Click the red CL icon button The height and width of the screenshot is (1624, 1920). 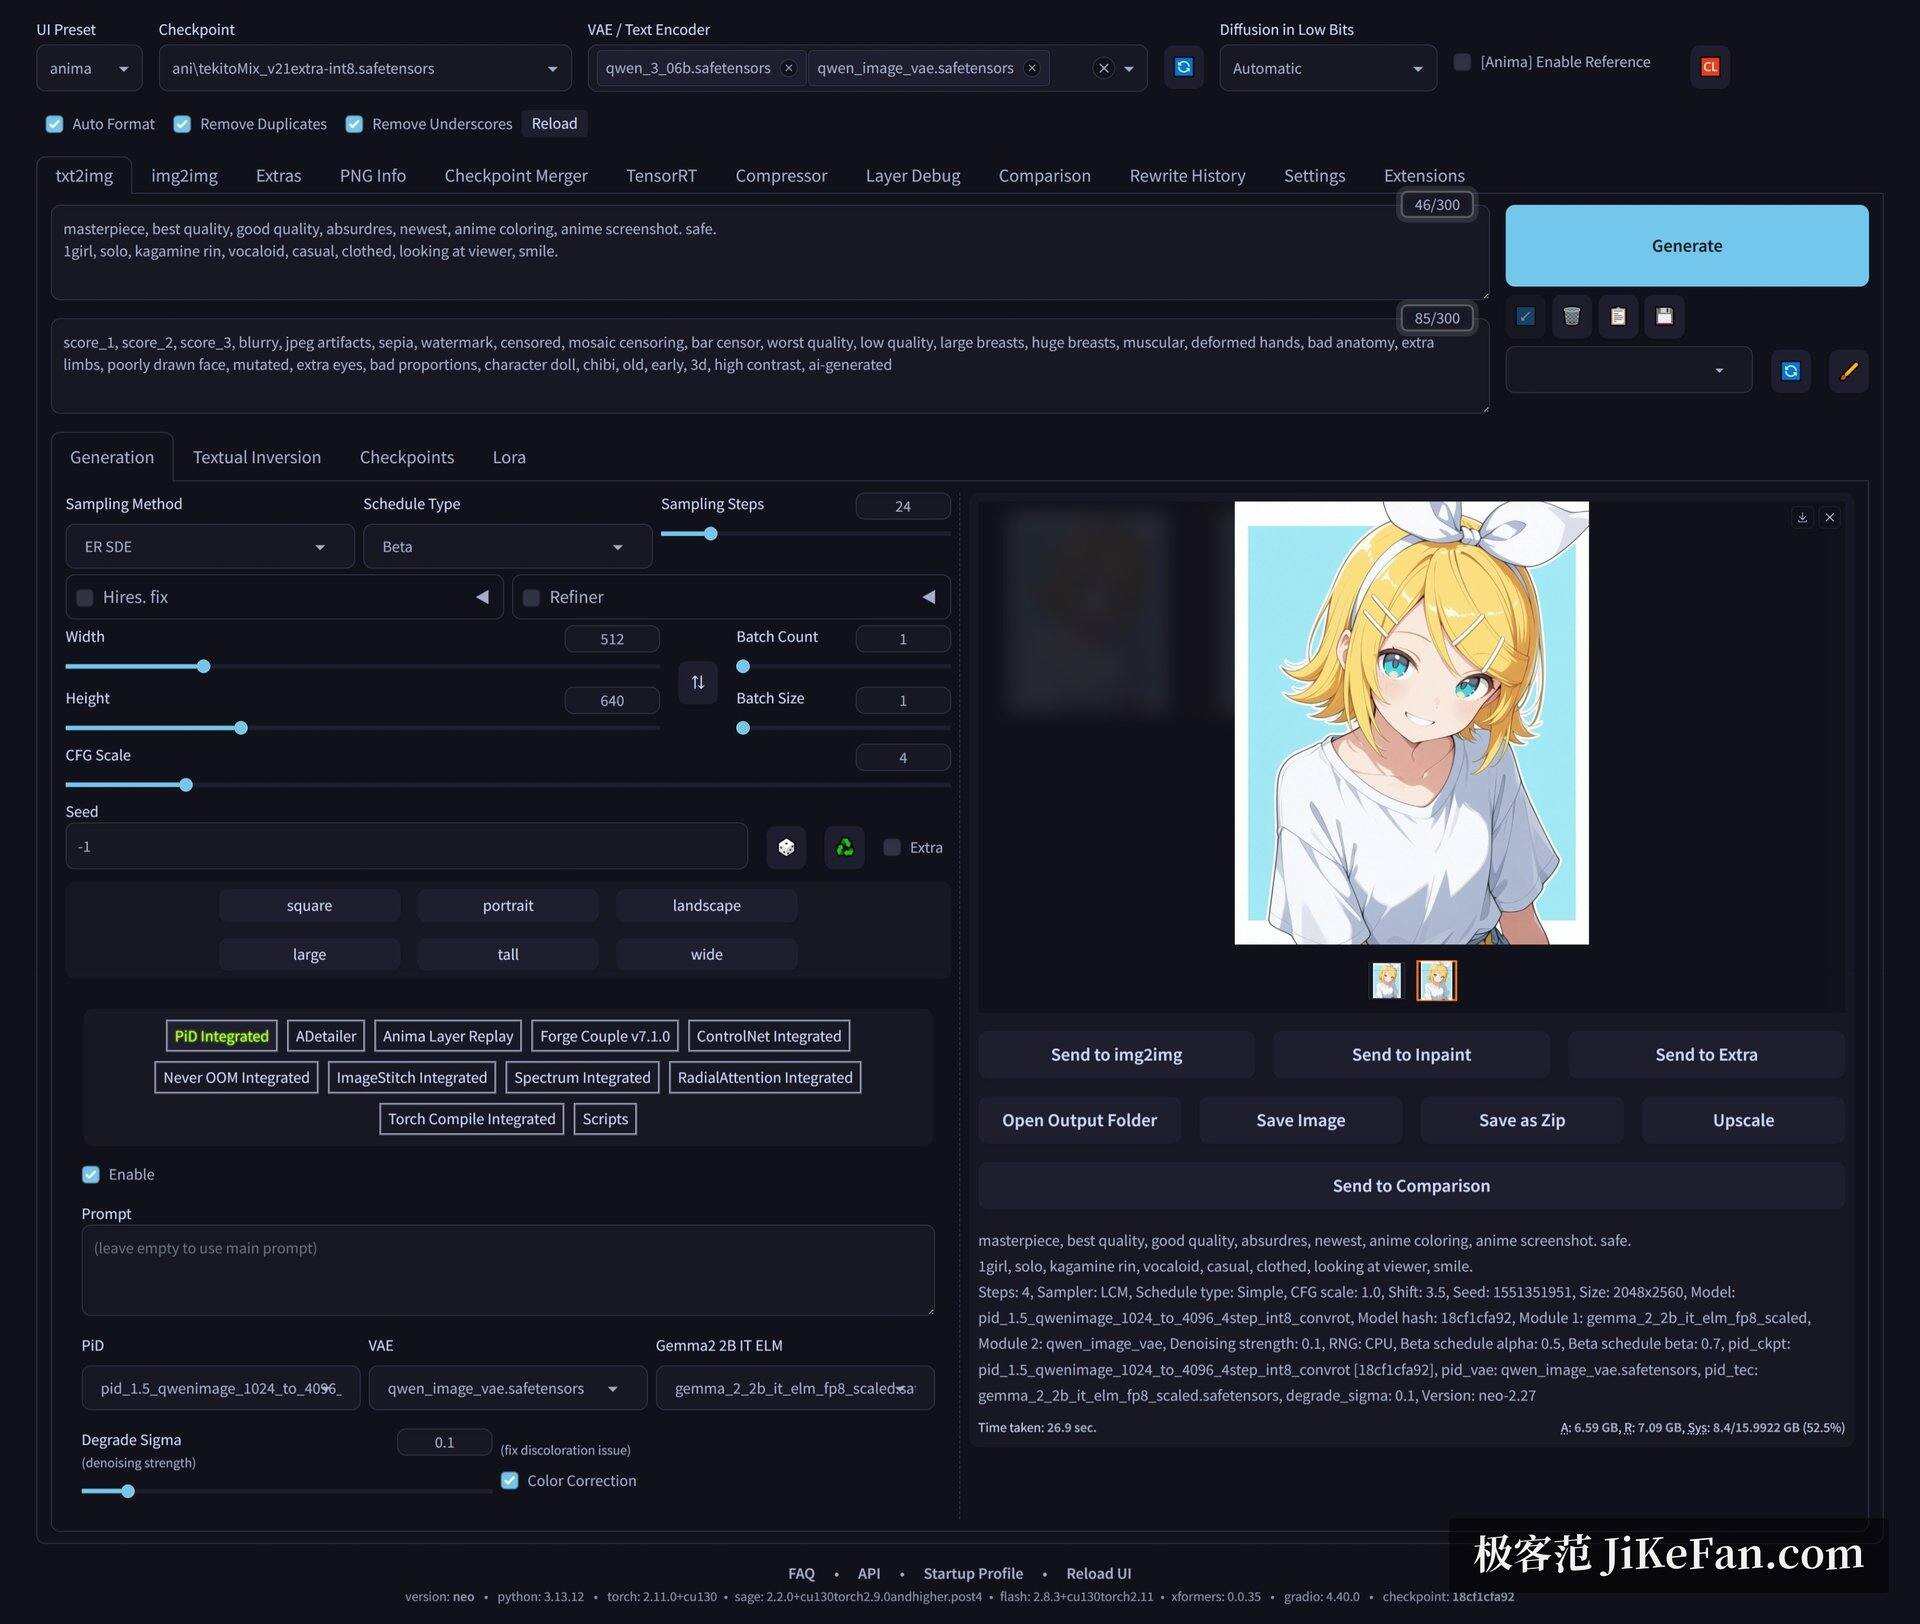[1710, 67]
